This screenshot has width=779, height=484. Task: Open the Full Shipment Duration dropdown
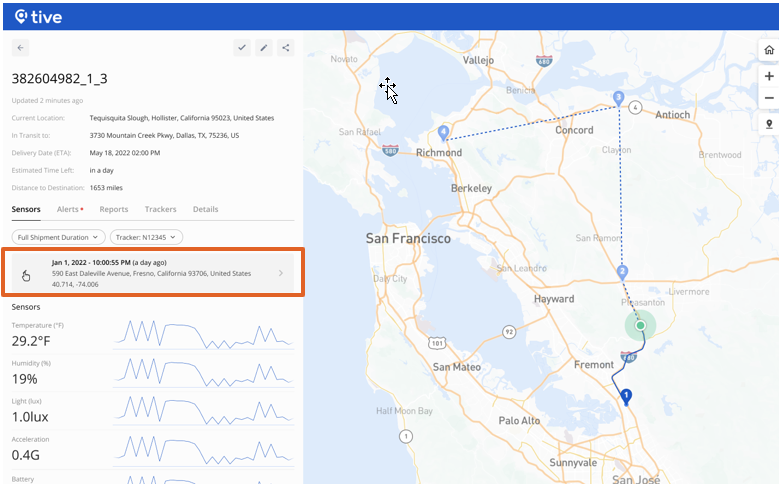(x=59, y=237)
